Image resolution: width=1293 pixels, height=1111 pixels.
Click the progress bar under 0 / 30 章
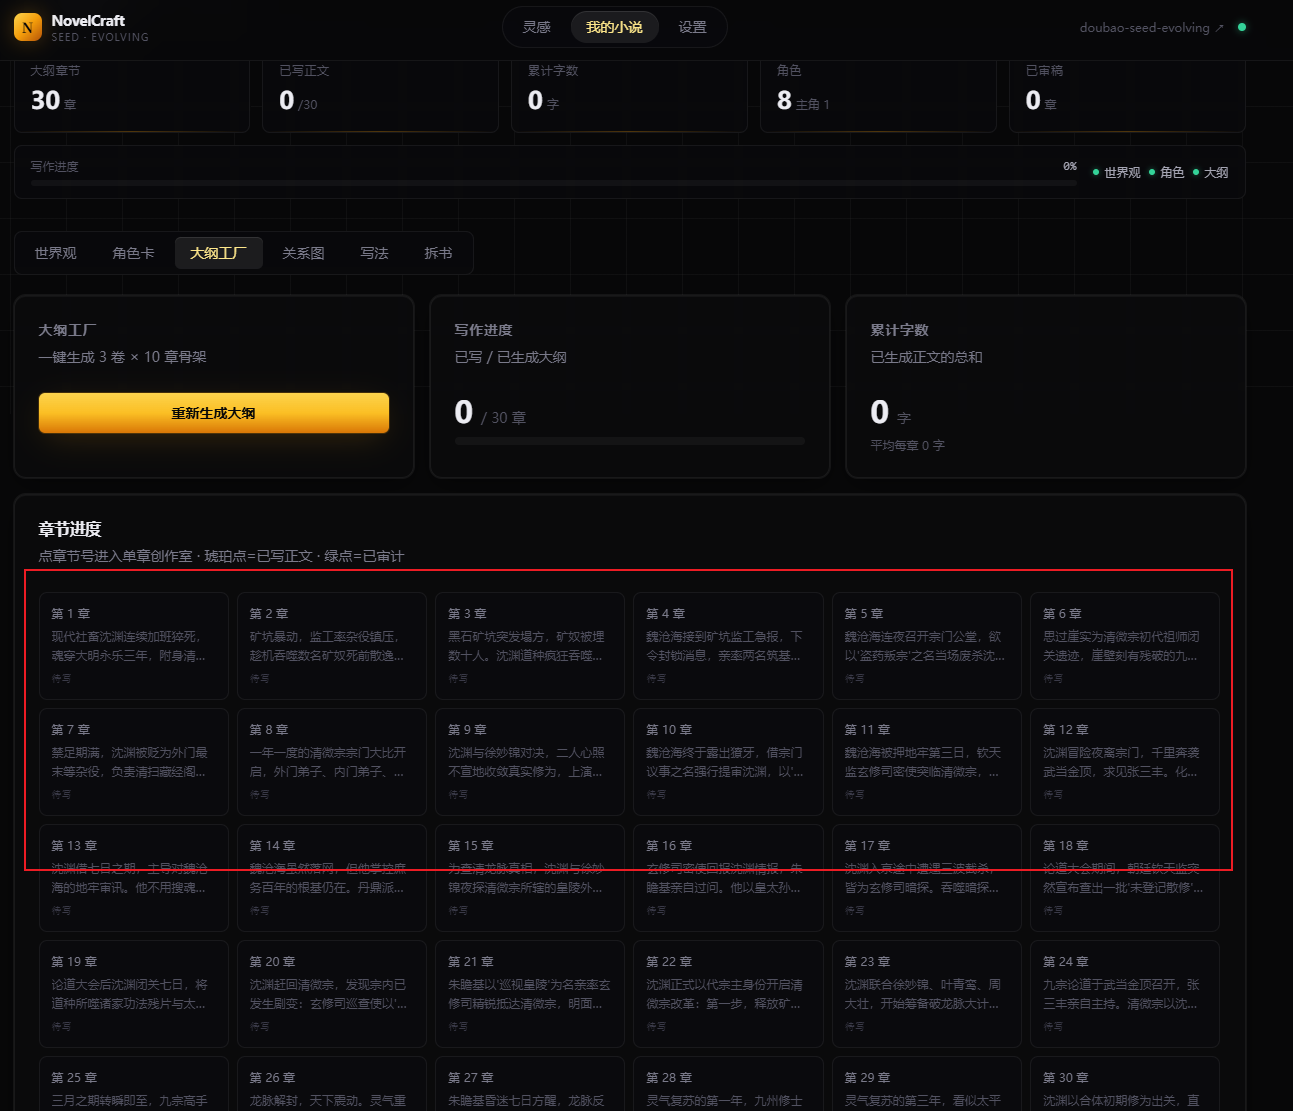[x=629, y=441]
